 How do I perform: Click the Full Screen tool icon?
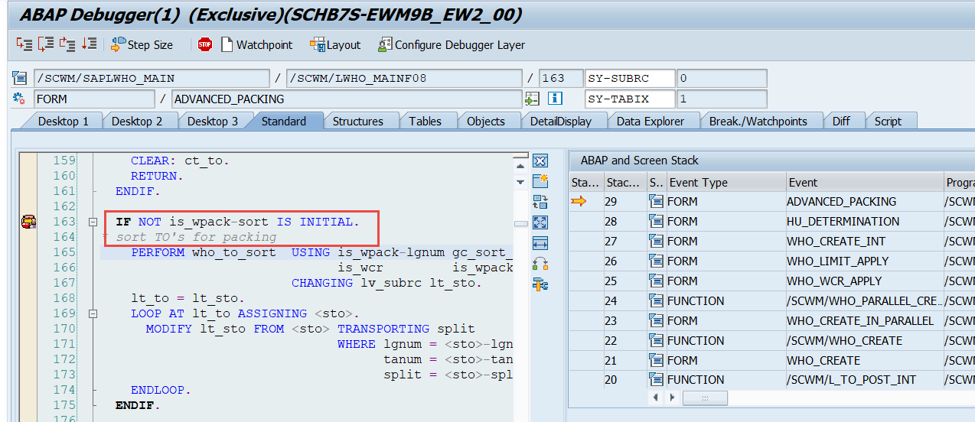pos(540,222)
